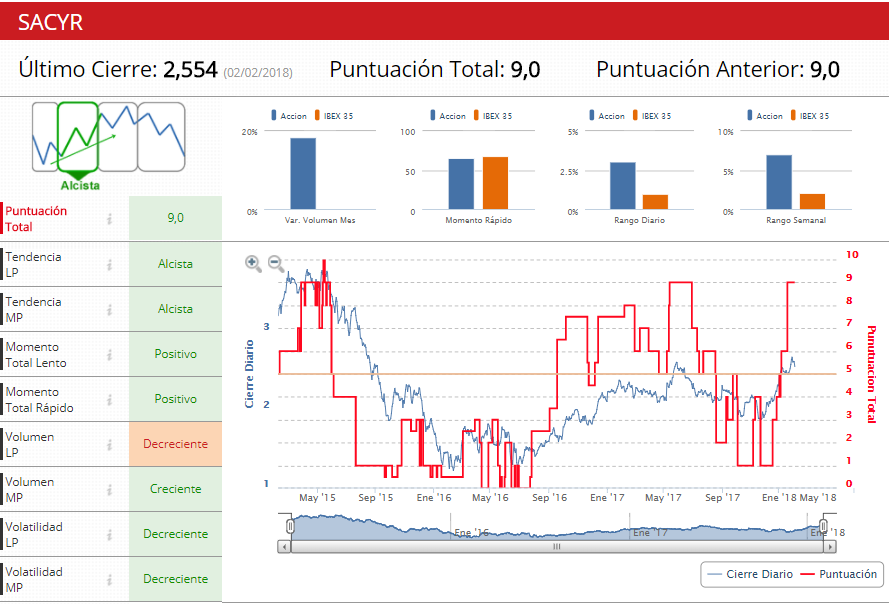Click left arrow of navigator scrollbar
This screenshot has height=604, width=891.
284,547
